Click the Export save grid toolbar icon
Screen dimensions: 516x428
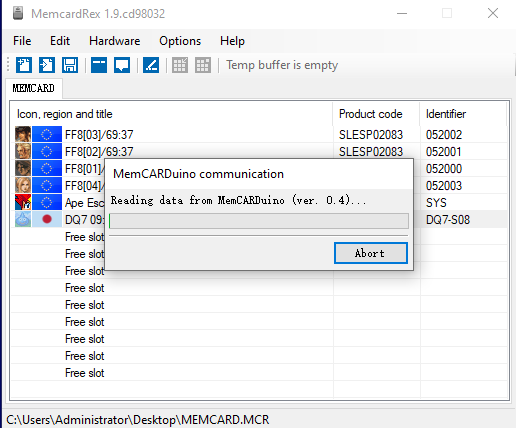pos(203,65)
